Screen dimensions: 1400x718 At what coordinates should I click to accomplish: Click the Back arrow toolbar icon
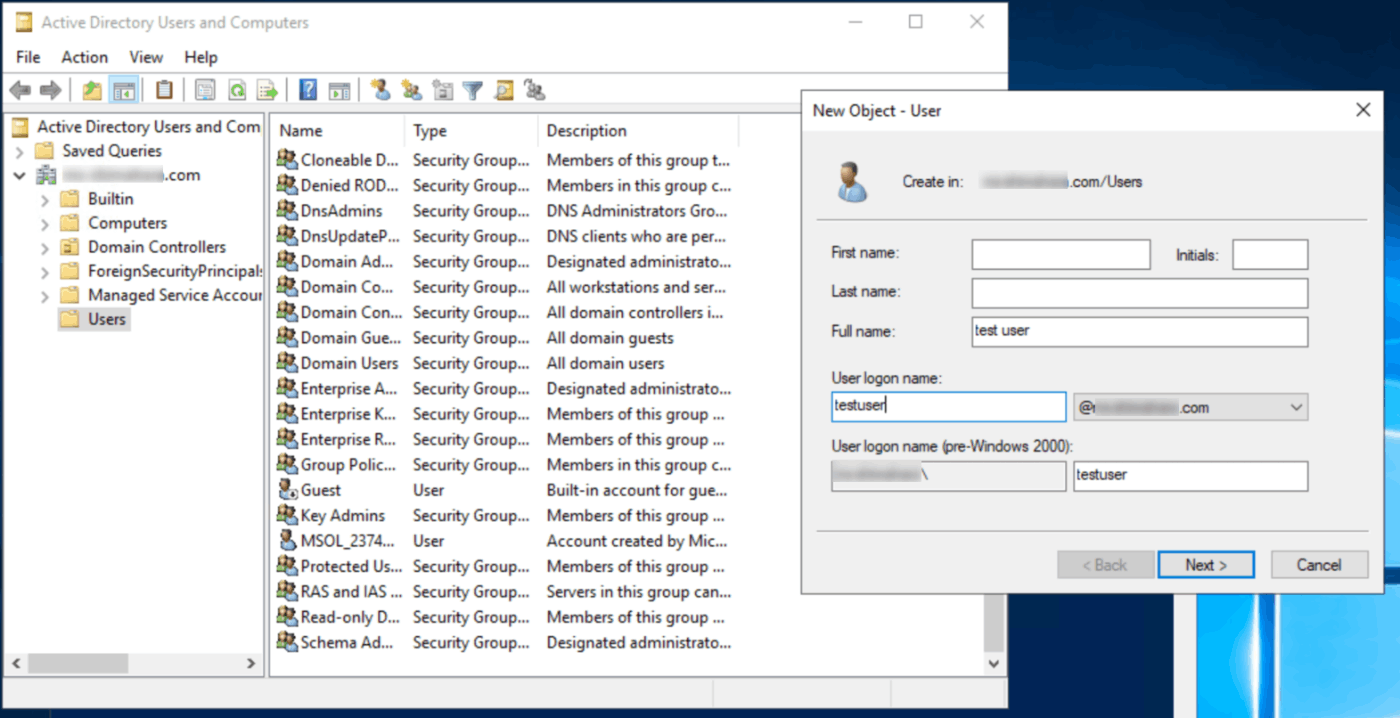[x=20, y=90]
